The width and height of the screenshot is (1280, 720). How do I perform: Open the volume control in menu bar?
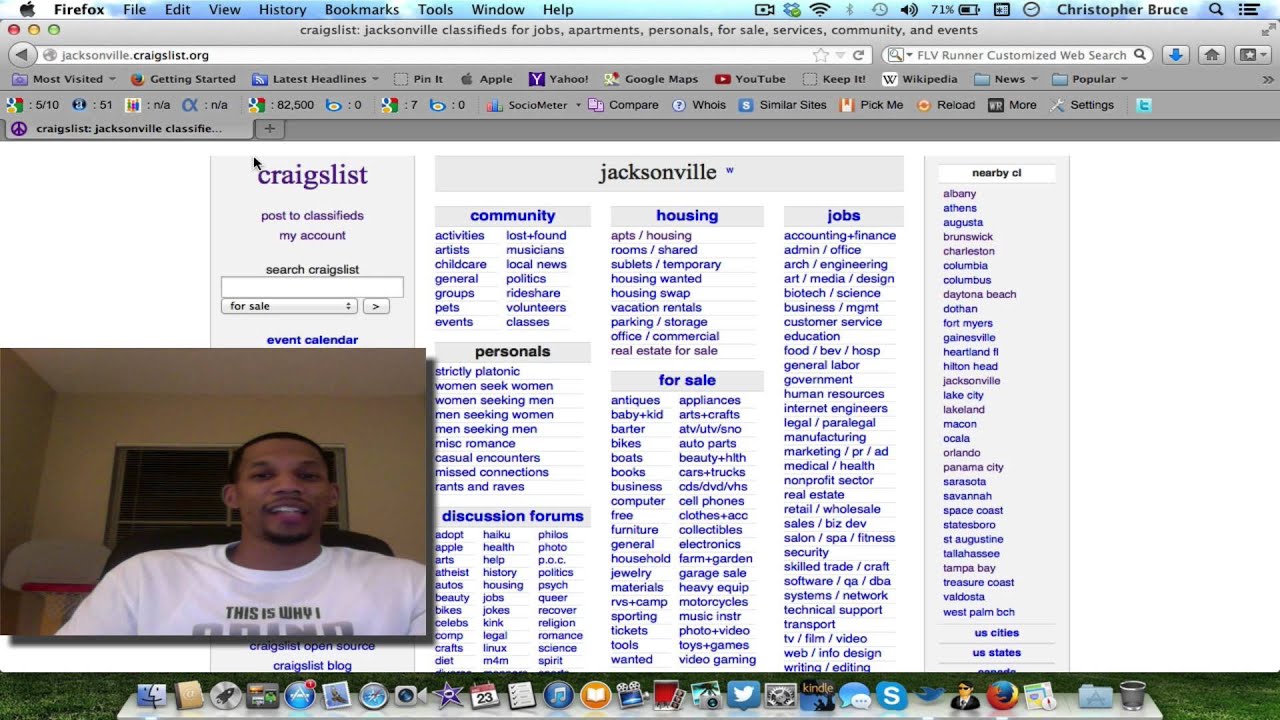(x=908, y=10)
